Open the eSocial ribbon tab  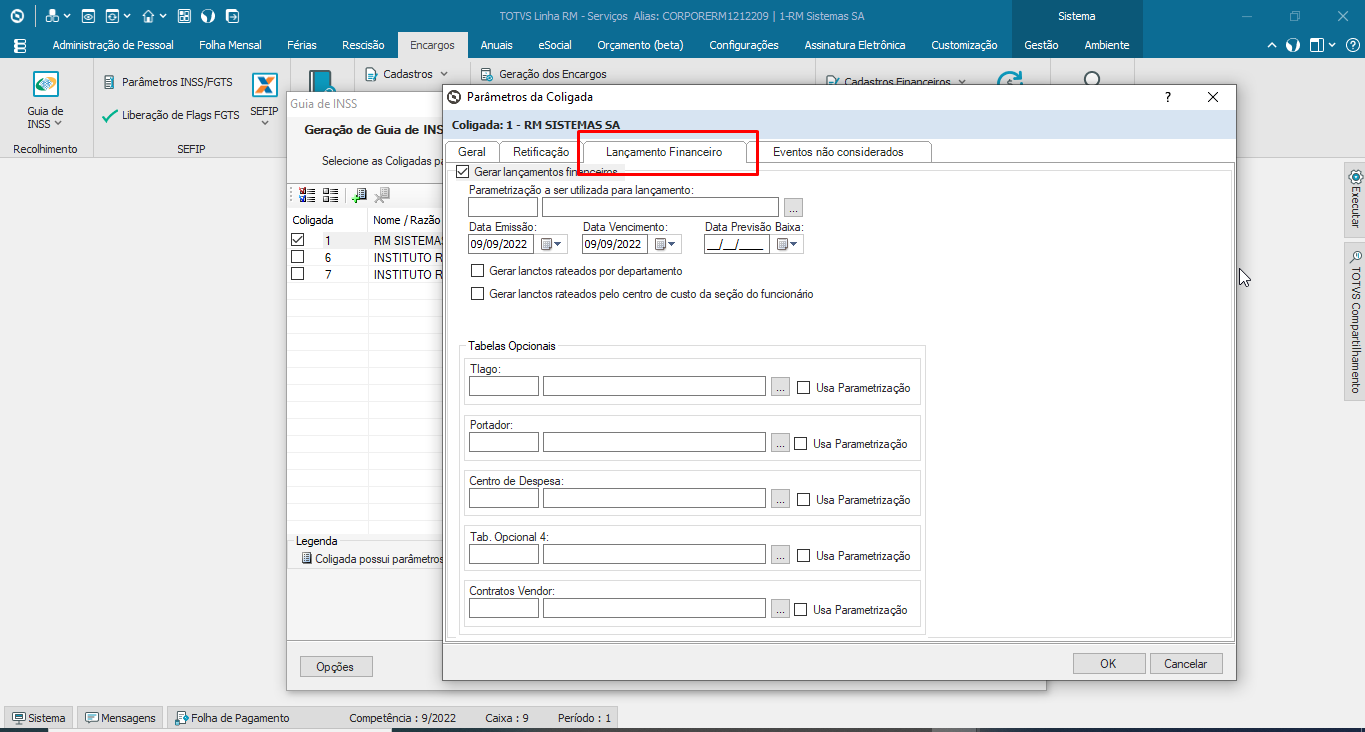pyautogui.click(x=555, y=45)
